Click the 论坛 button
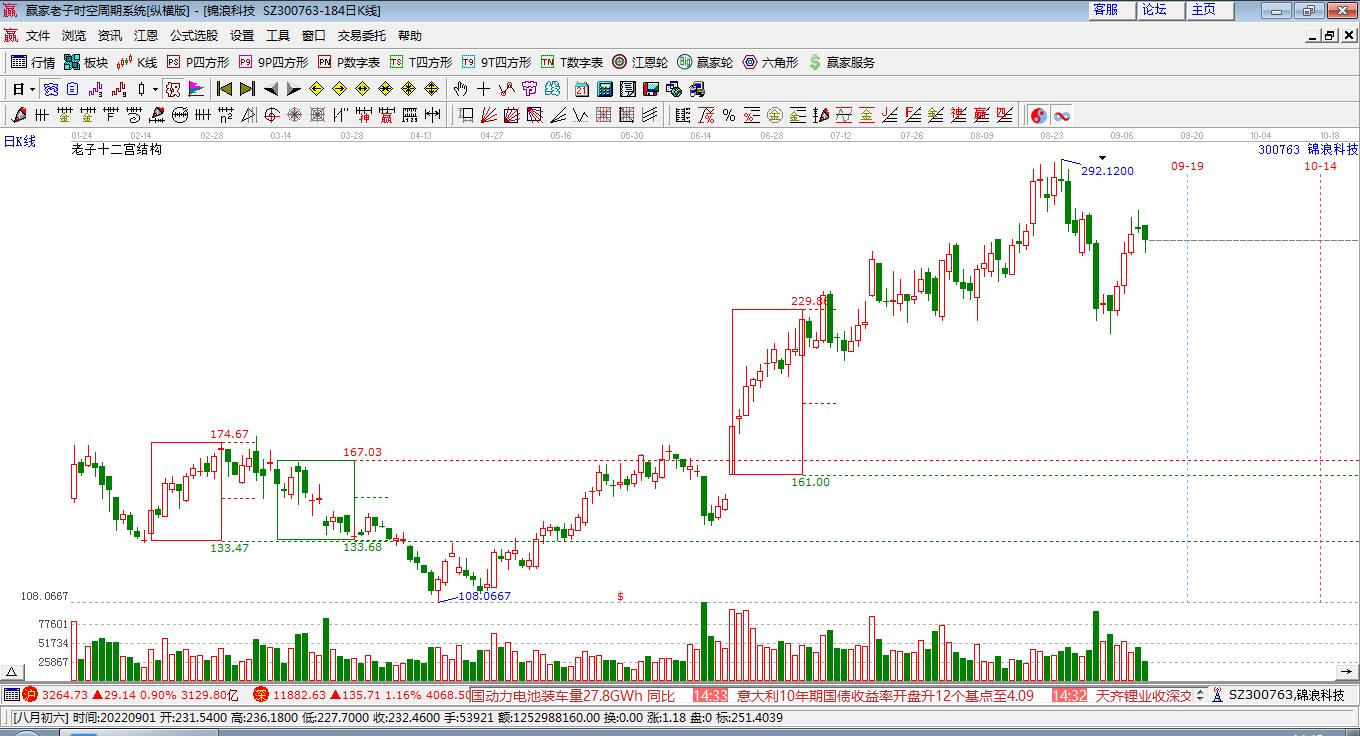 click(x=1161, y=10)
